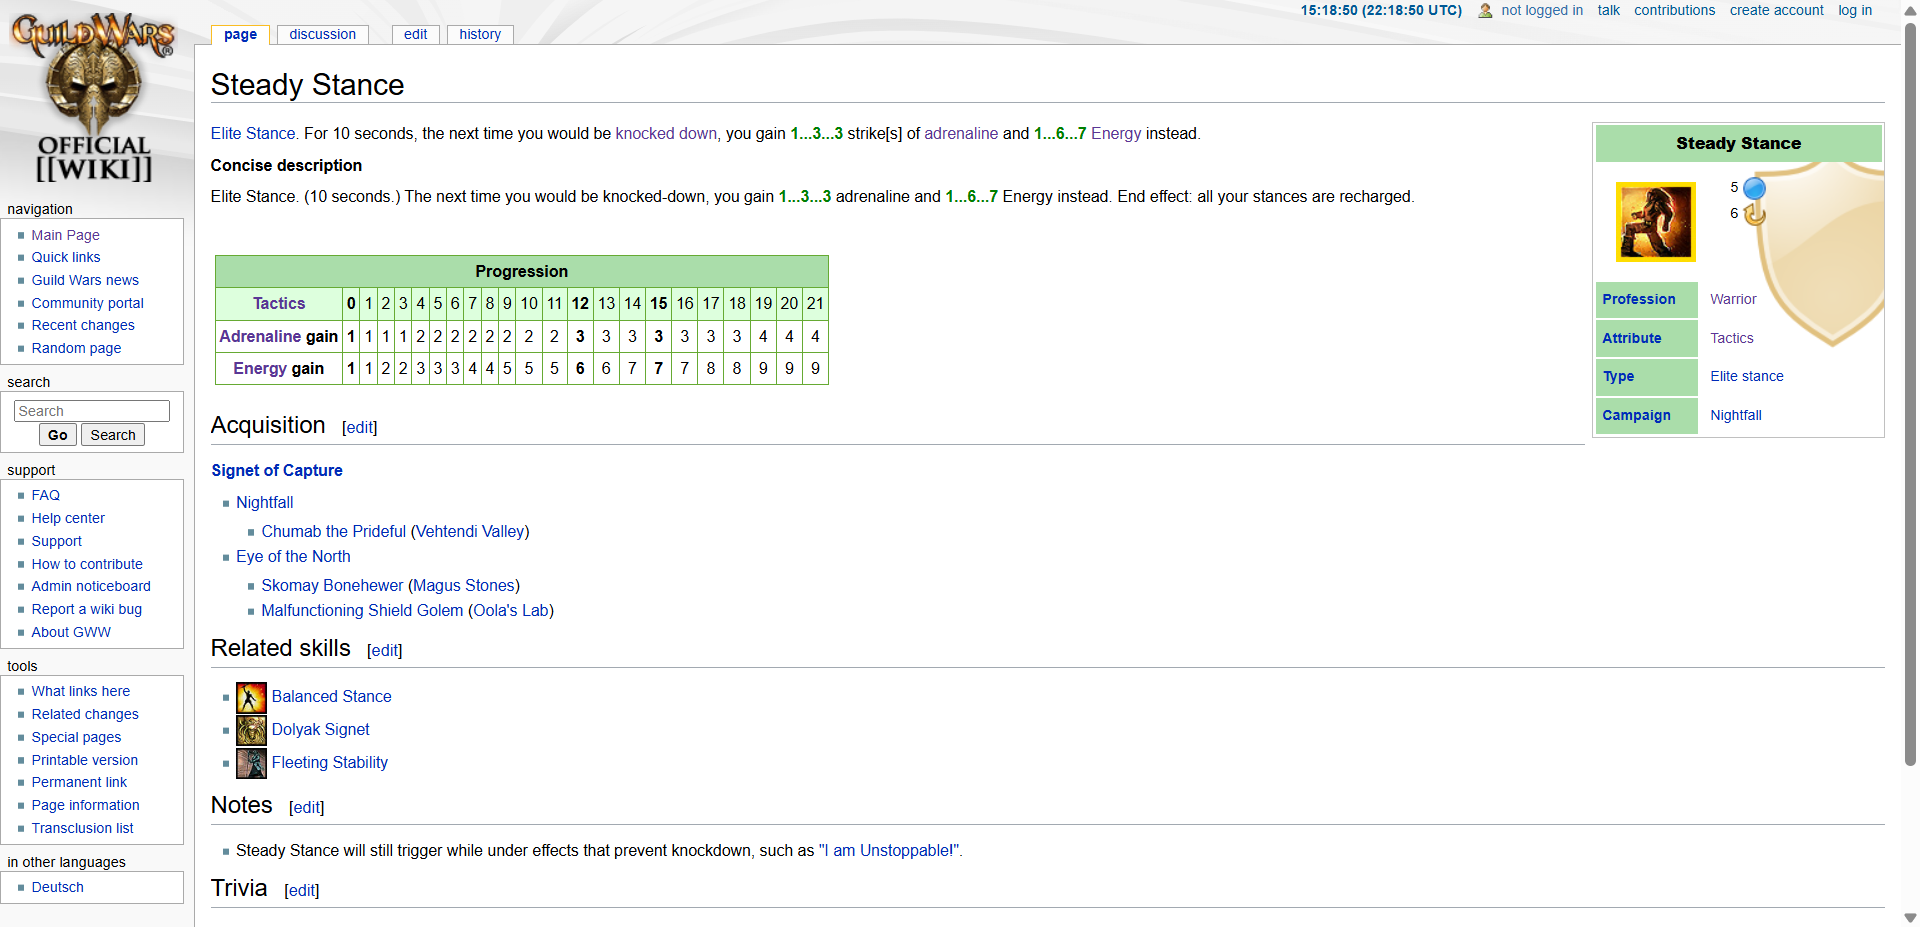Click the recharge time icon next to 6
The height and width of the screenshot is (927, 1920).
click(1754, 214)
